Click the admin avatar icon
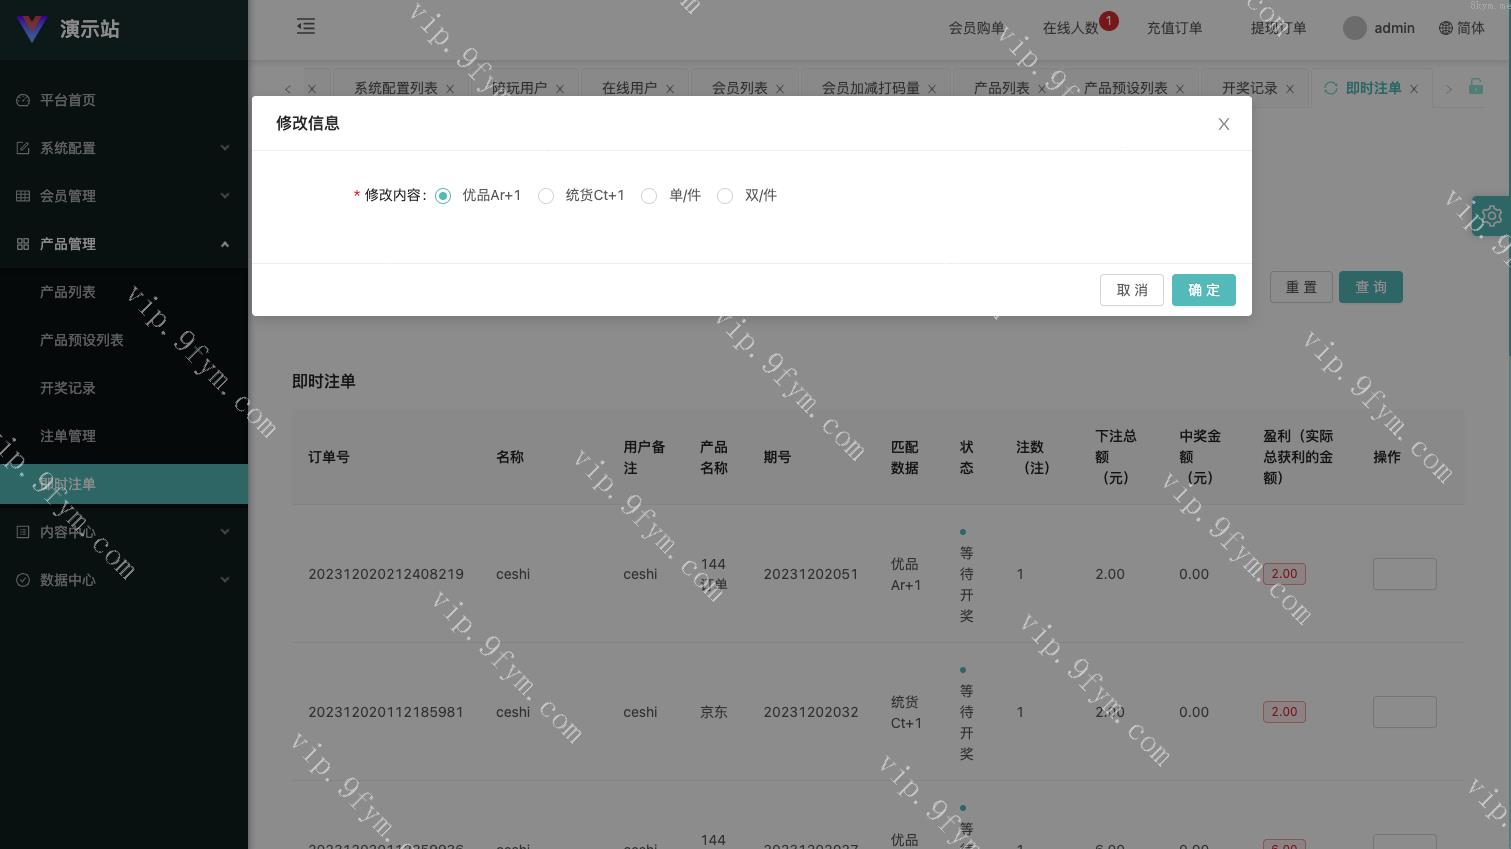The height and width of the screenshot is (849, 1511). pyautogui.click(x=1355, y=28)
